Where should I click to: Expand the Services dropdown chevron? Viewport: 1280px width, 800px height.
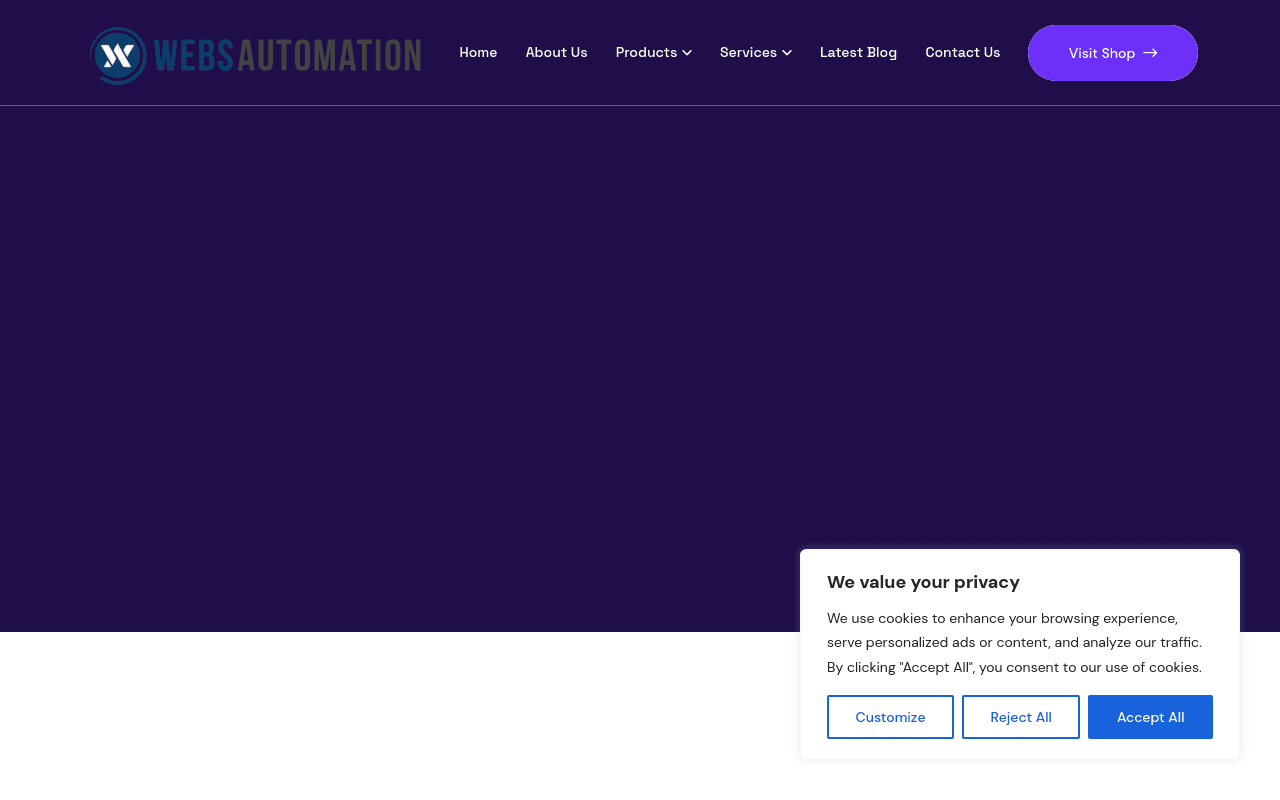787,53
